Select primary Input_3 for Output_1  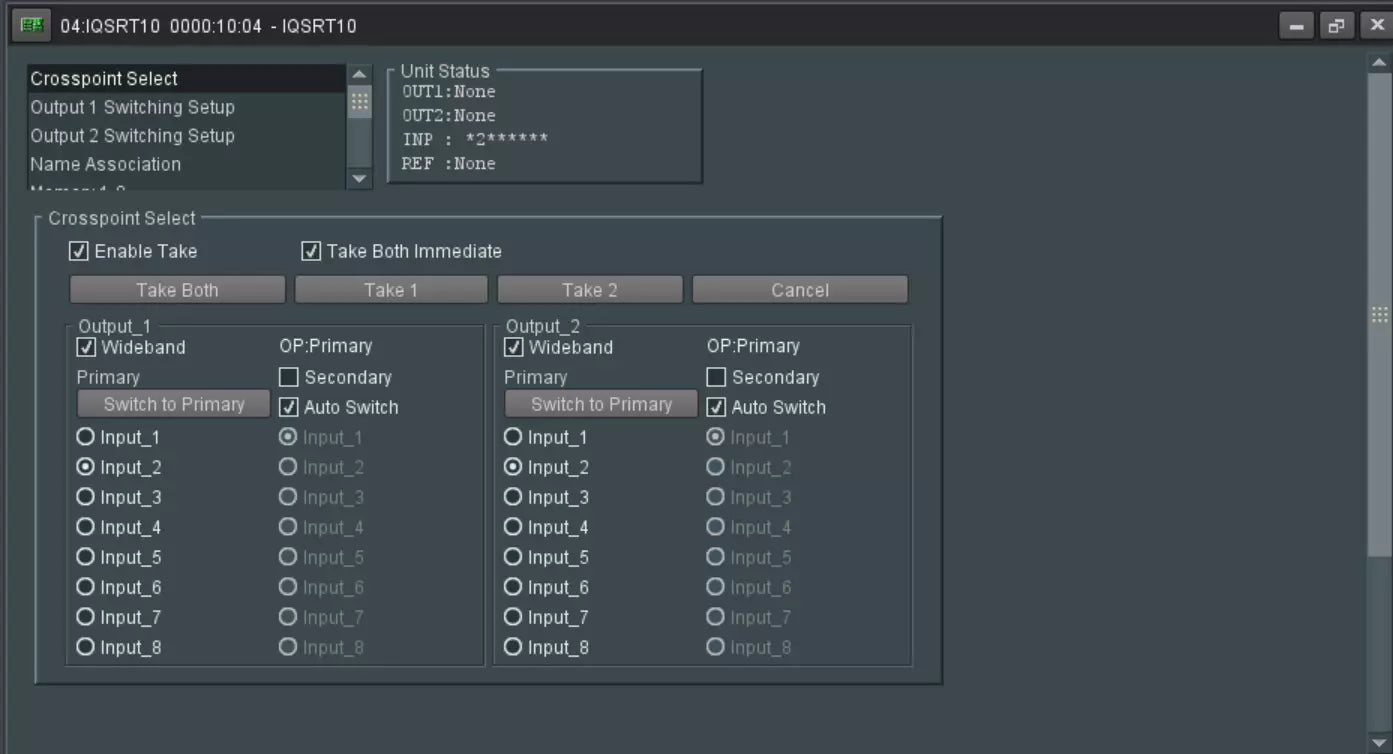(86, 497)
